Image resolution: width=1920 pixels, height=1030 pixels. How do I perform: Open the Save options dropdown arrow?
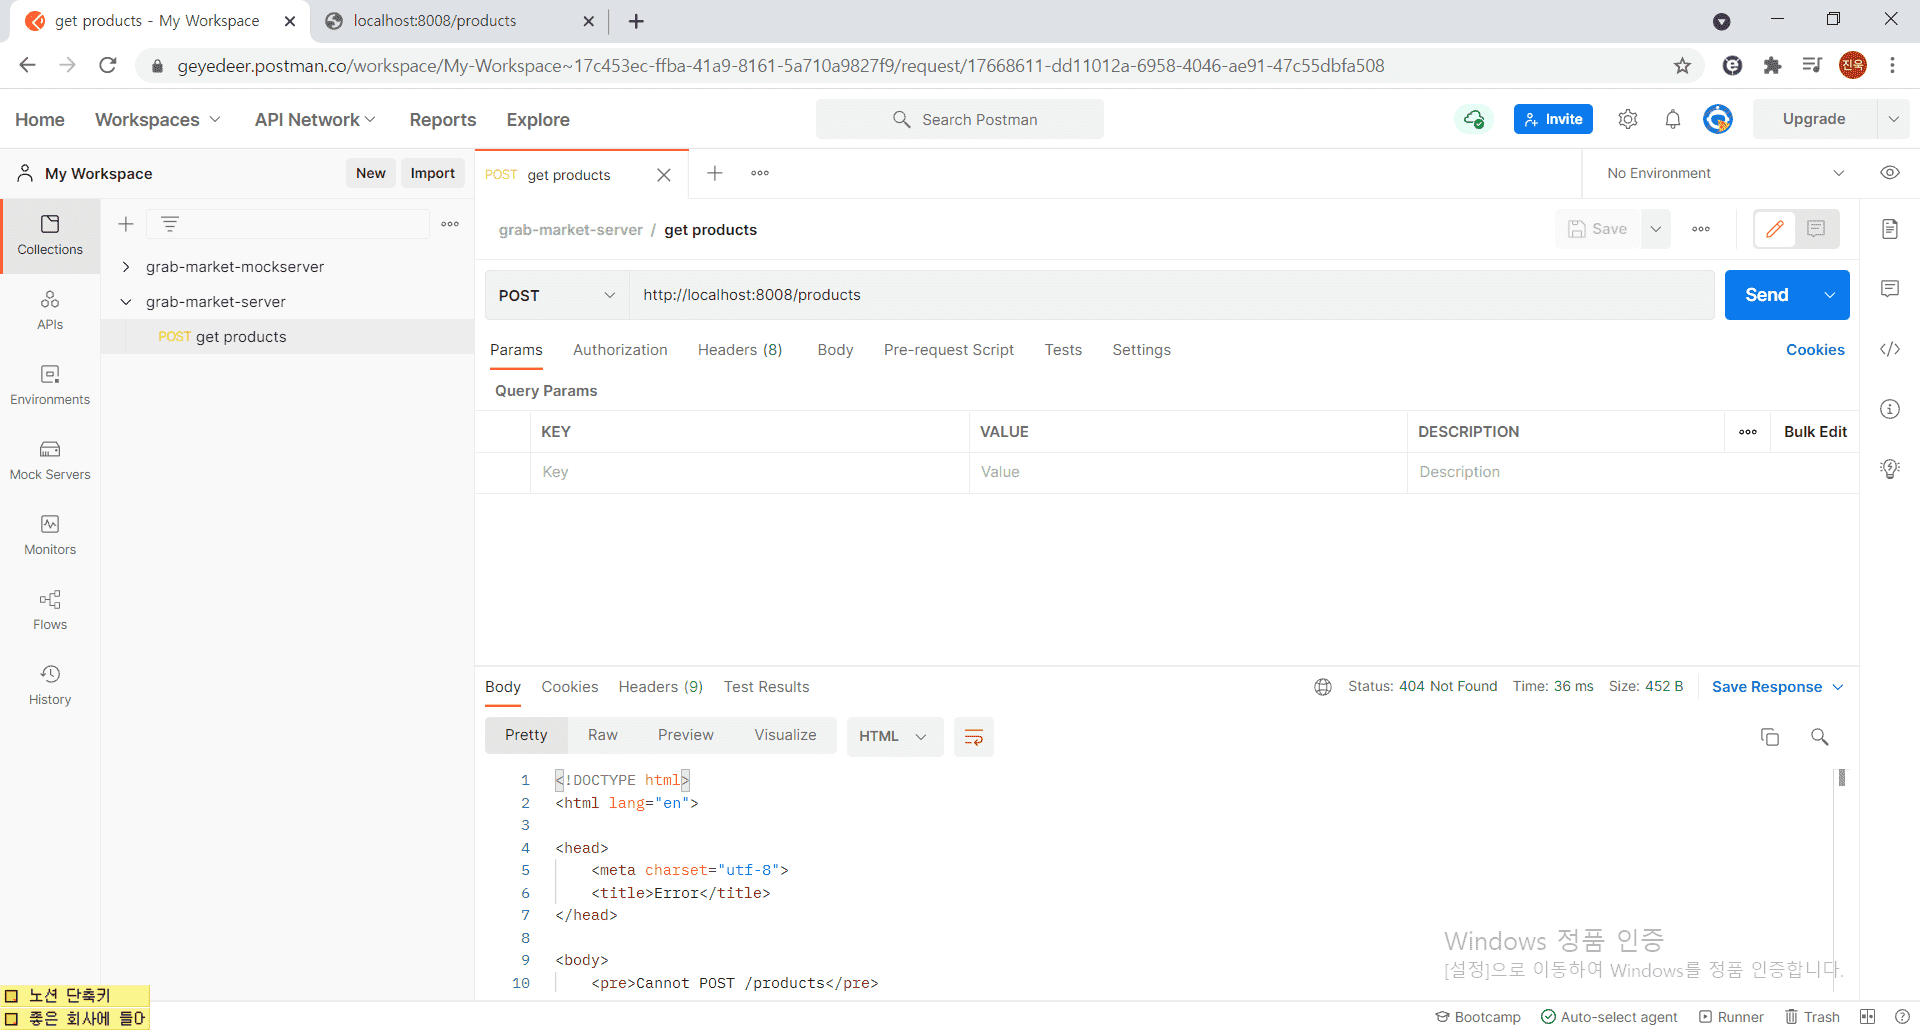click(x=1656, y=229)
